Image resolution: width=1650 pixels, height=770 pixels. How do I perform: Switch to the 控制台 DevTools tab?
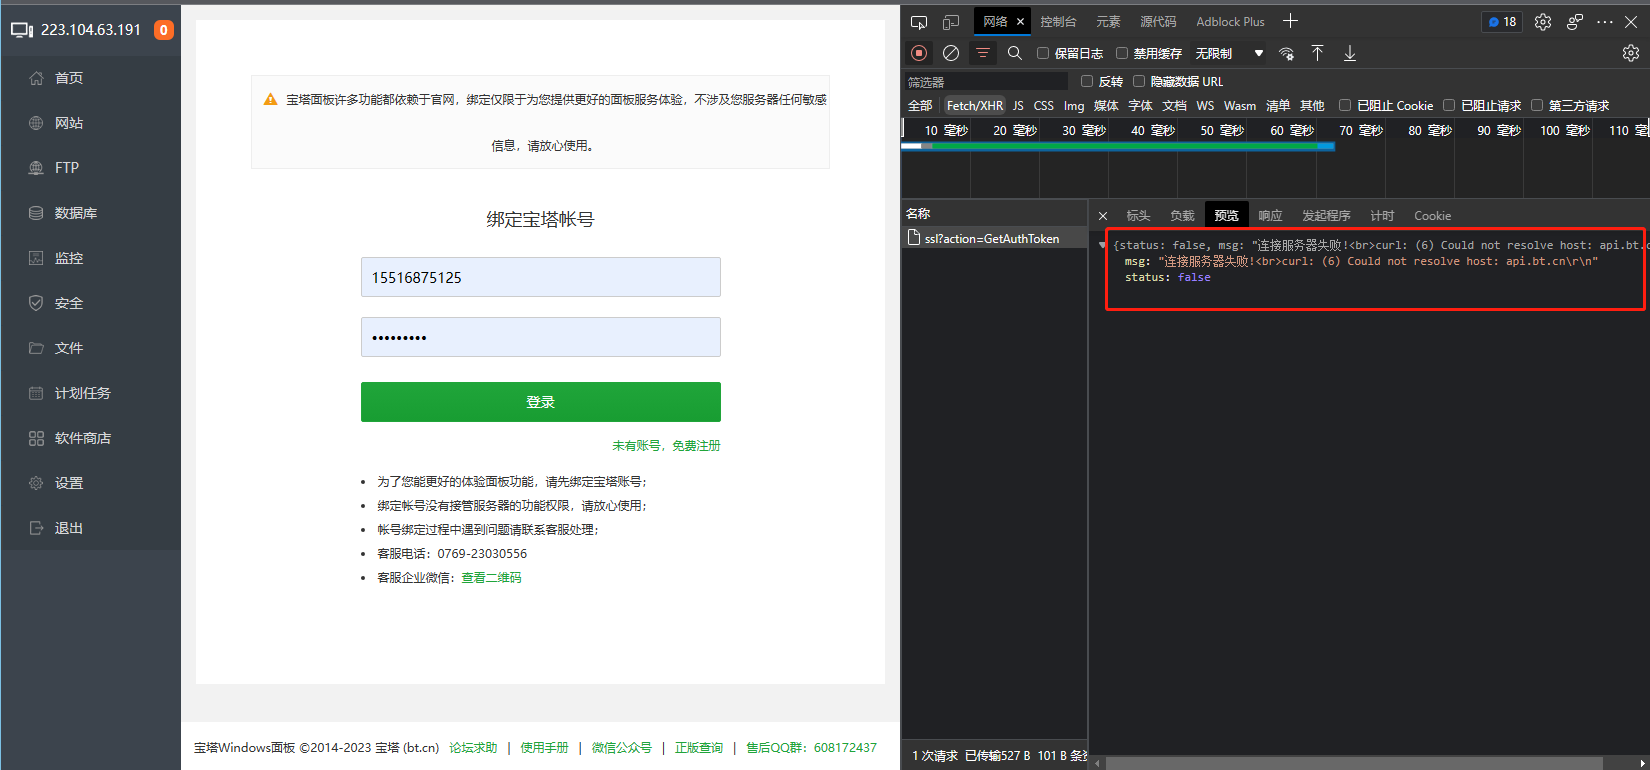point(1058,22)
